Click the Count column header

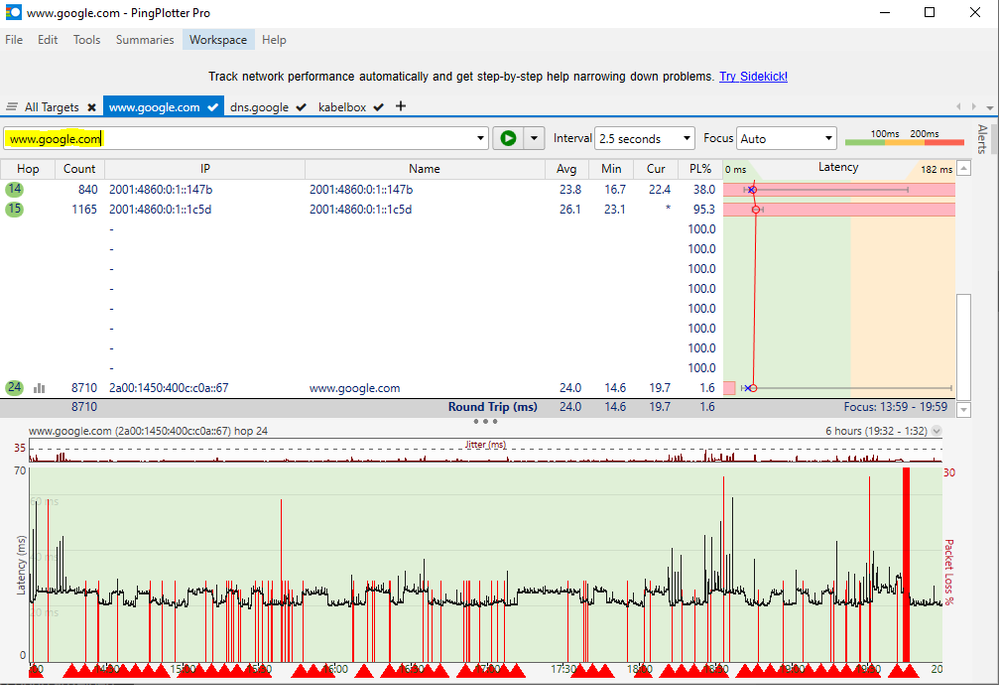coord(79,169)
